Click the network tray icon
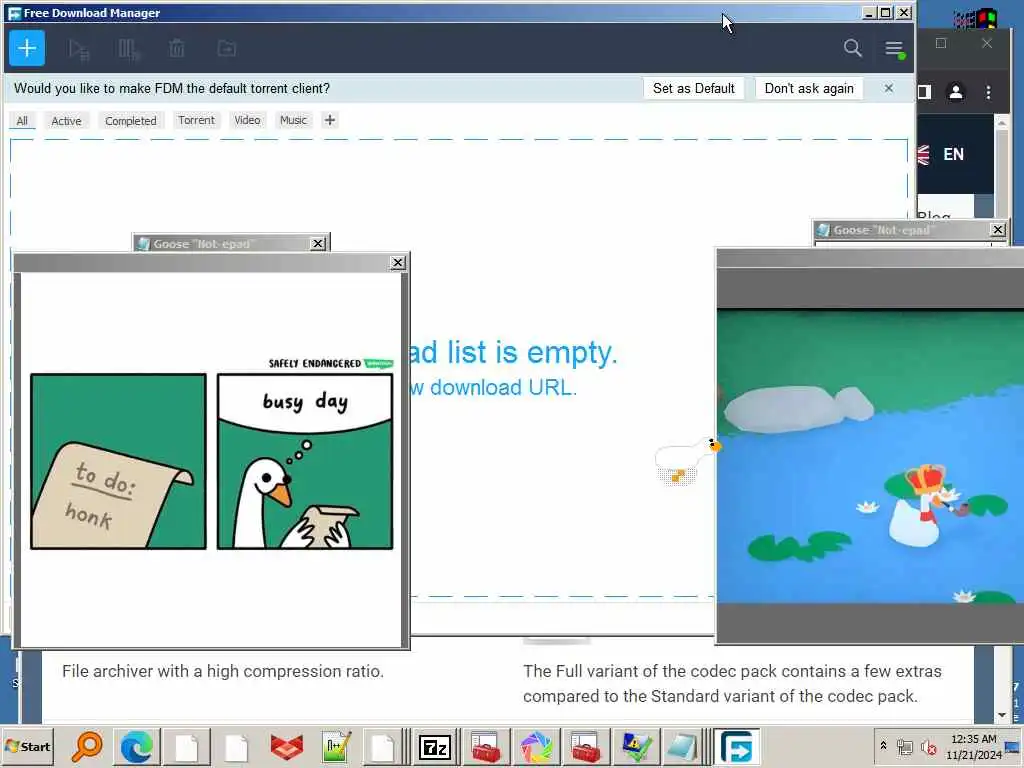This screenshot has width=1024, height=768. tap(904, 746)
